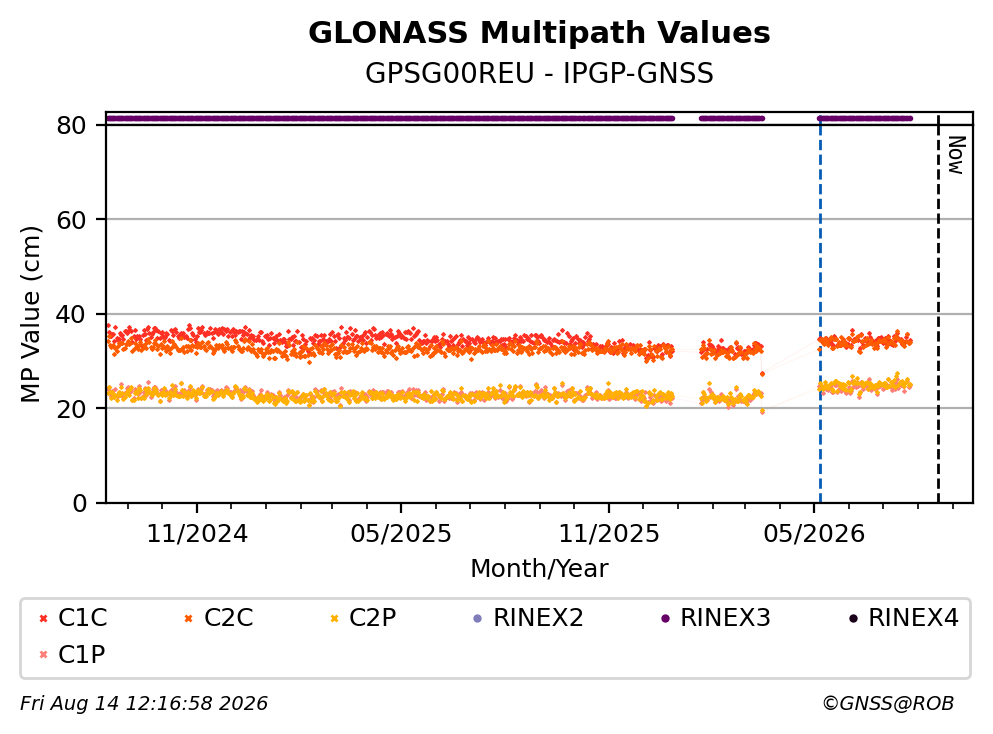Click the black RINEX4 legend dot
993x734 pixels.
tap(853, 619)
